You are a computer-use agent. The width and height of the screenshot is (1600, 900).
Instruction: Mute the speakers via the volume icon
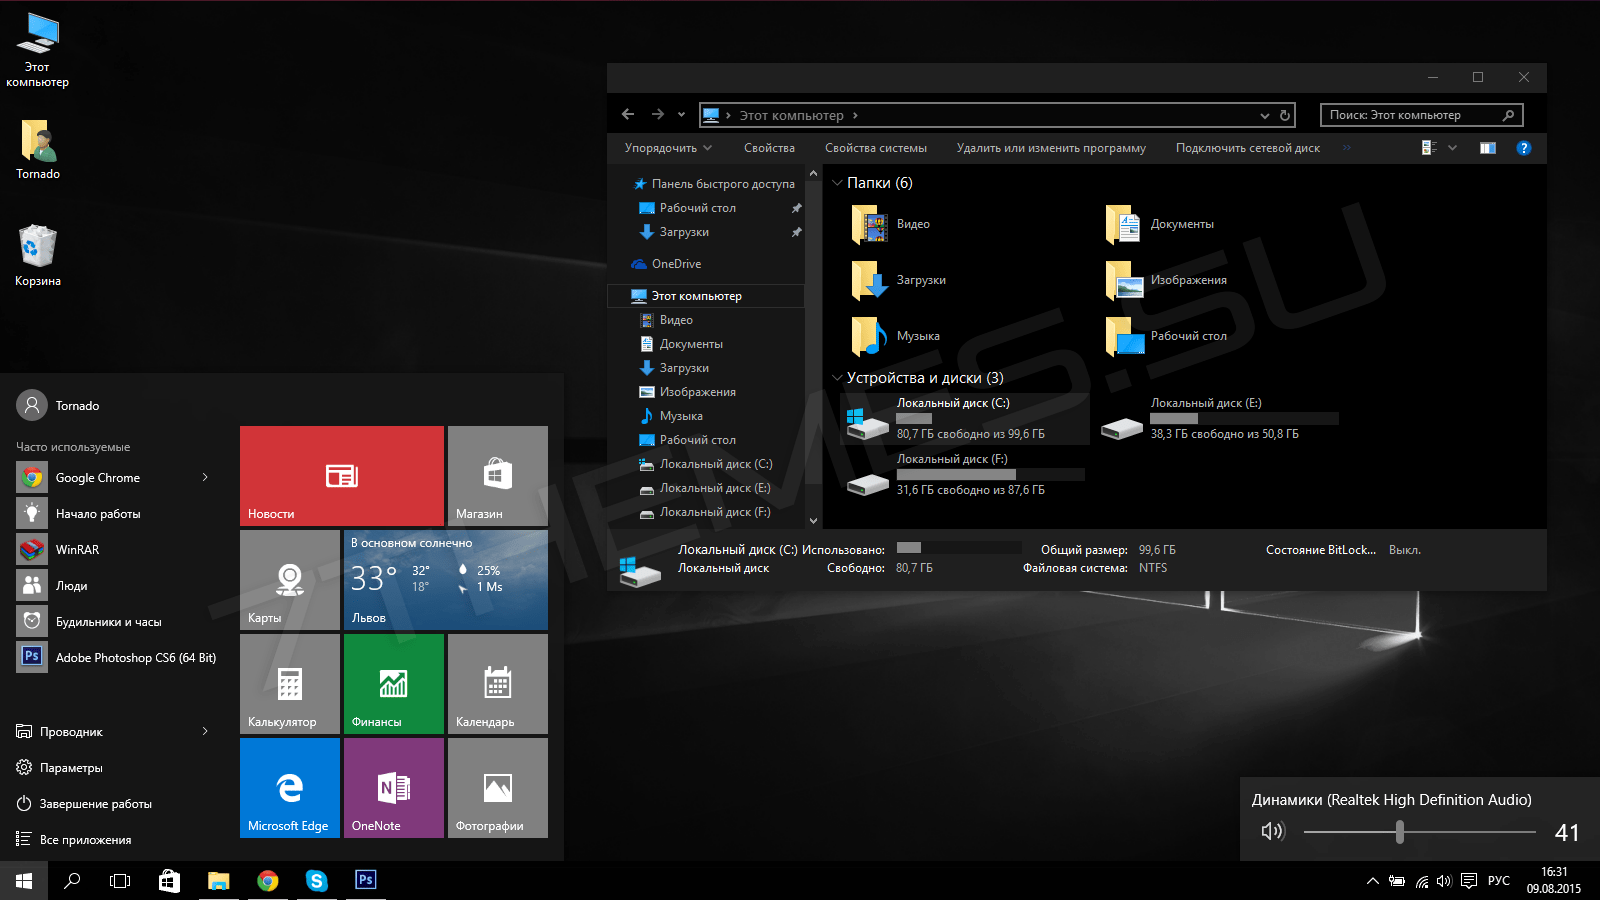pos(1272,832)
